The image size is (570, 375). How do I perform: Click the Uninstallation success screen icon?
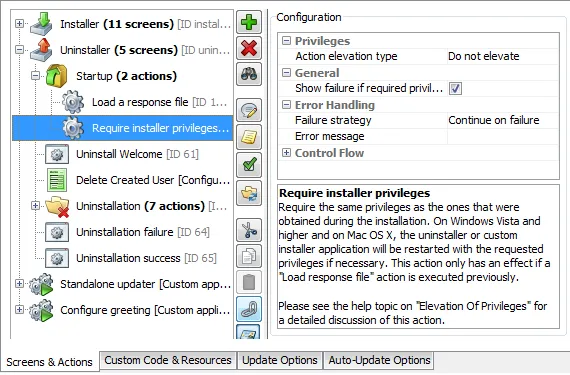[x=57, y=258]
